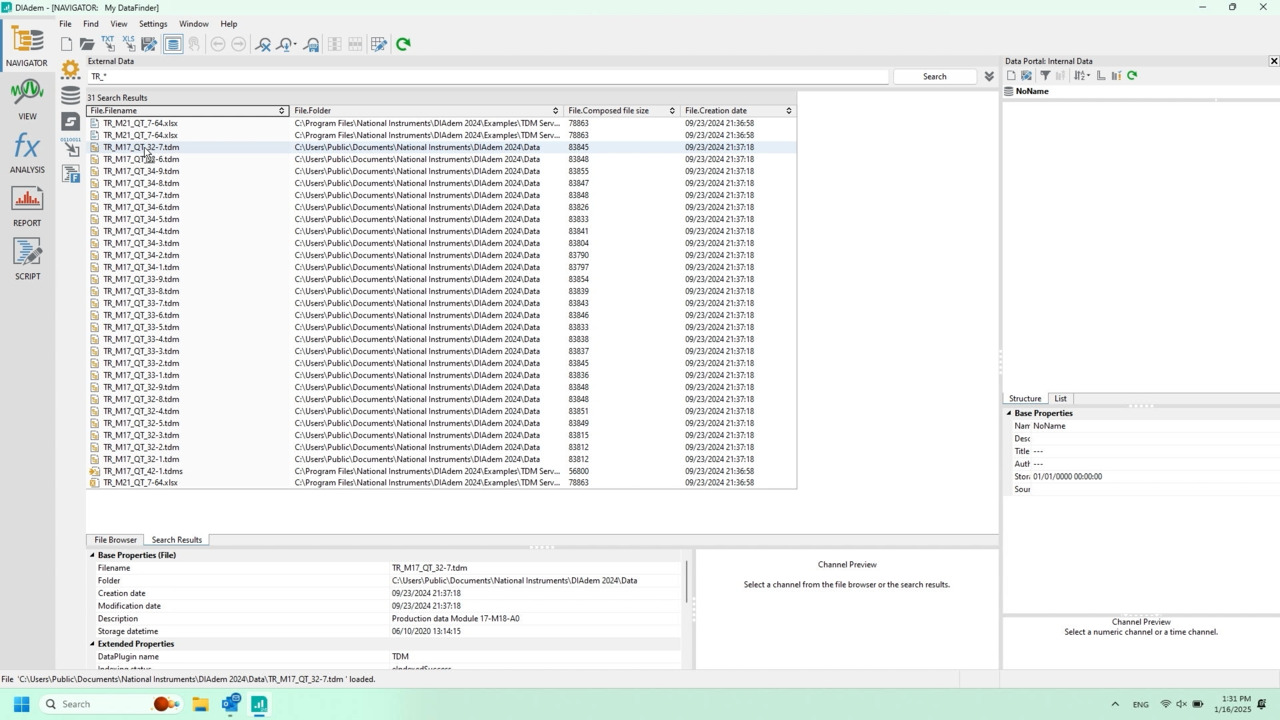This screenshot has width=1280, height=720.
Task: Click the load search magnifier icon
Action: (287, 44)
